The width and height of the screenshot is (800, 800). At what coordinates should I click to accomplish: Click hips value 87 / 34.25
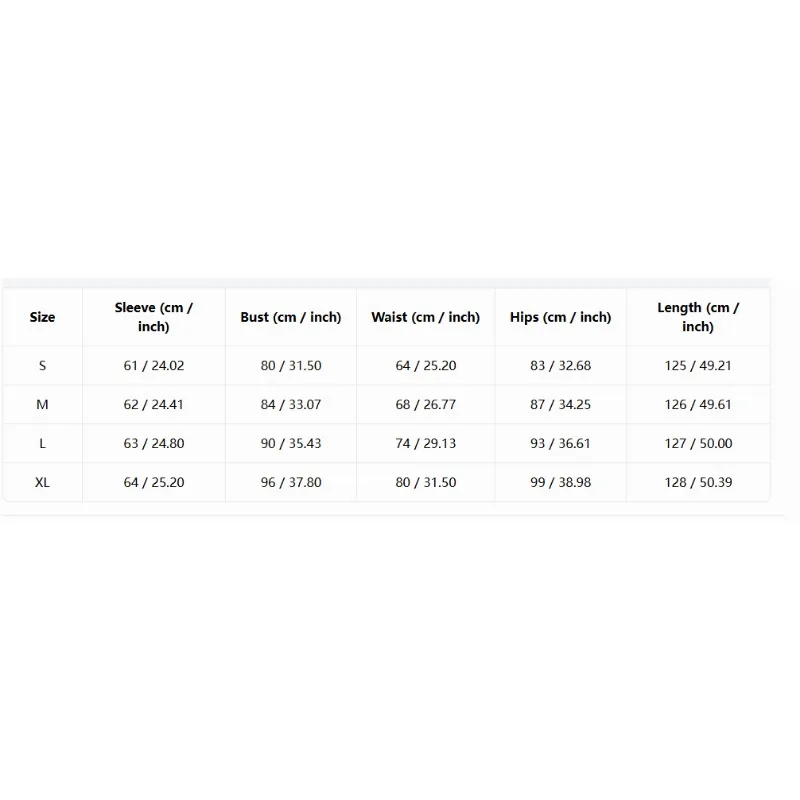[560, 405]
